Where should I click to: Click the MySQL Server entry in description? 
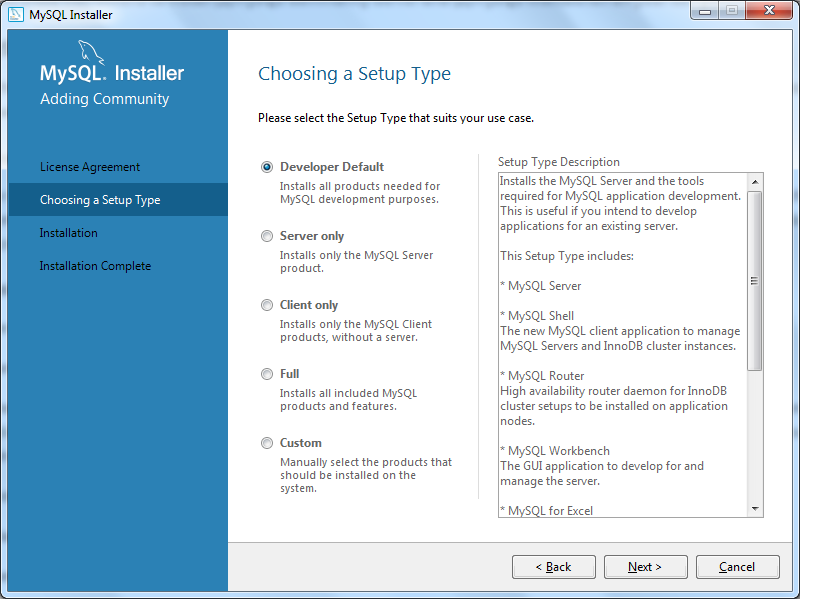(540, 285)
